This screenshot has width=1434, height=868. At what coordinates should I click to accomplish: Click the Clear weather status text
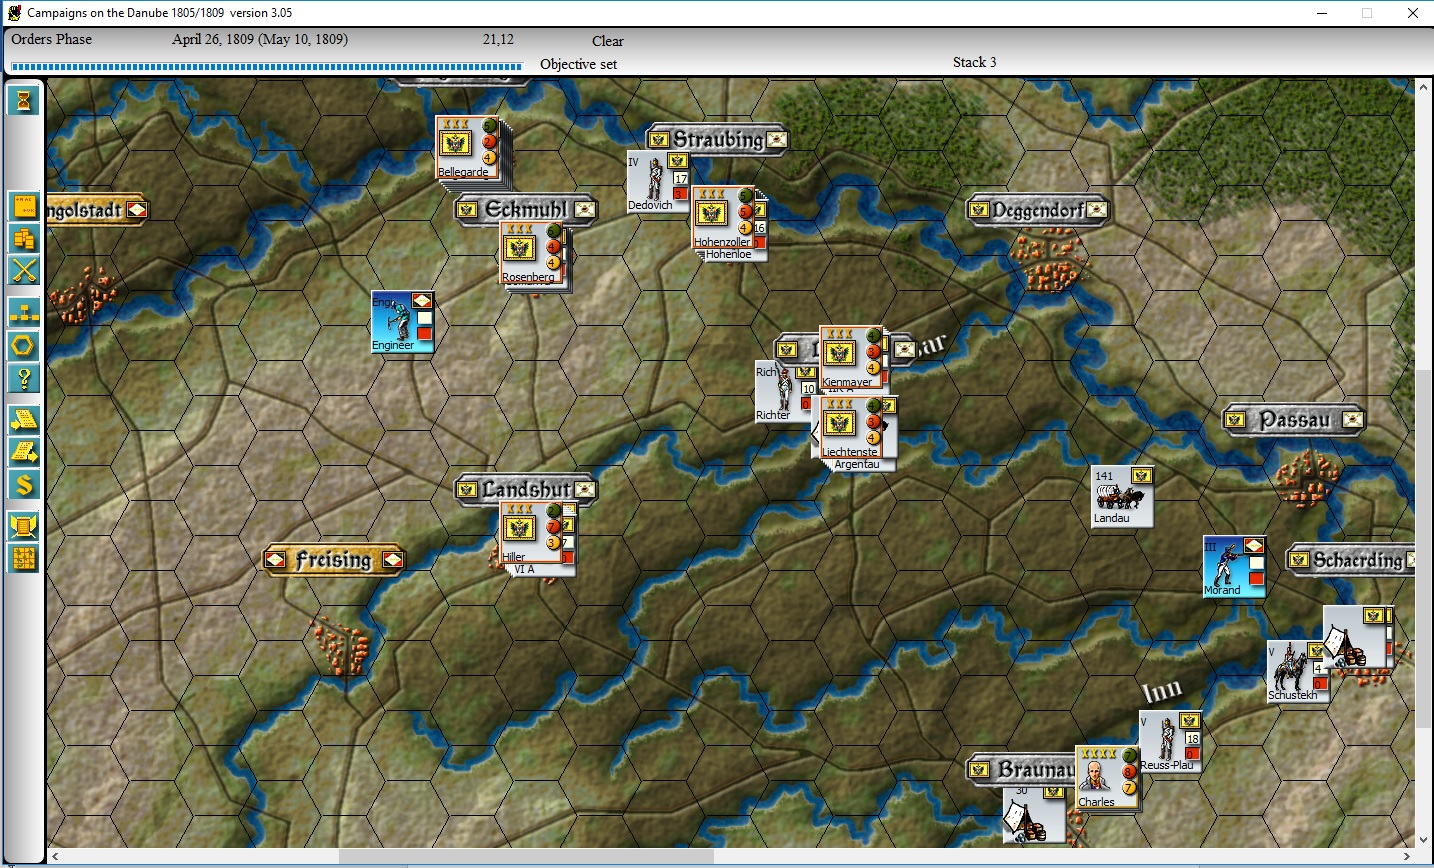[607, 41]
